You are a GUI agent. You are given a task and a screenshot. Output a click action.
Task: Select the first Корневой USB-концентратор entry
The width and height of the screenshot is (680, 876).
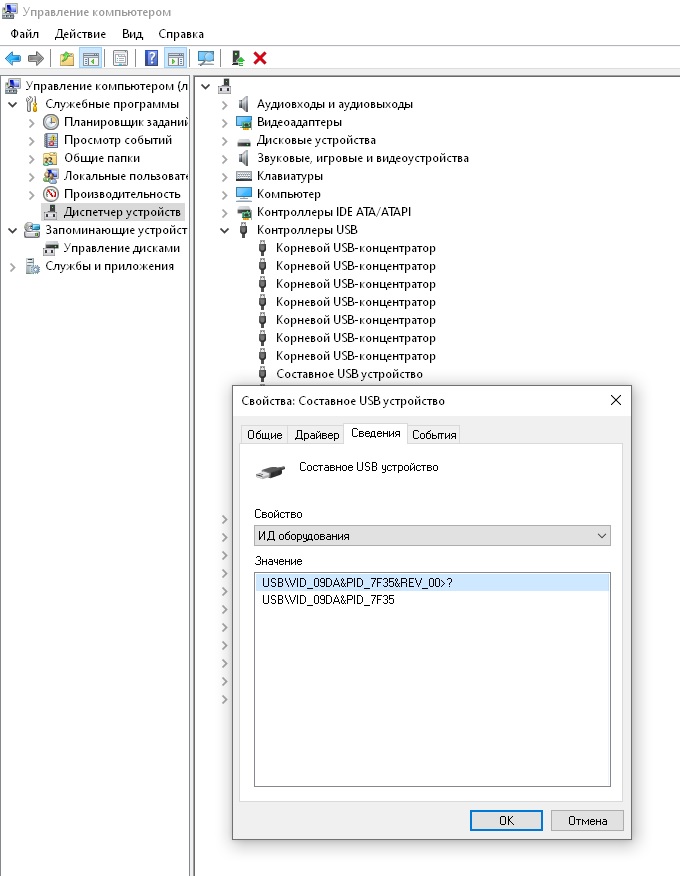click(x=355, y=248)
